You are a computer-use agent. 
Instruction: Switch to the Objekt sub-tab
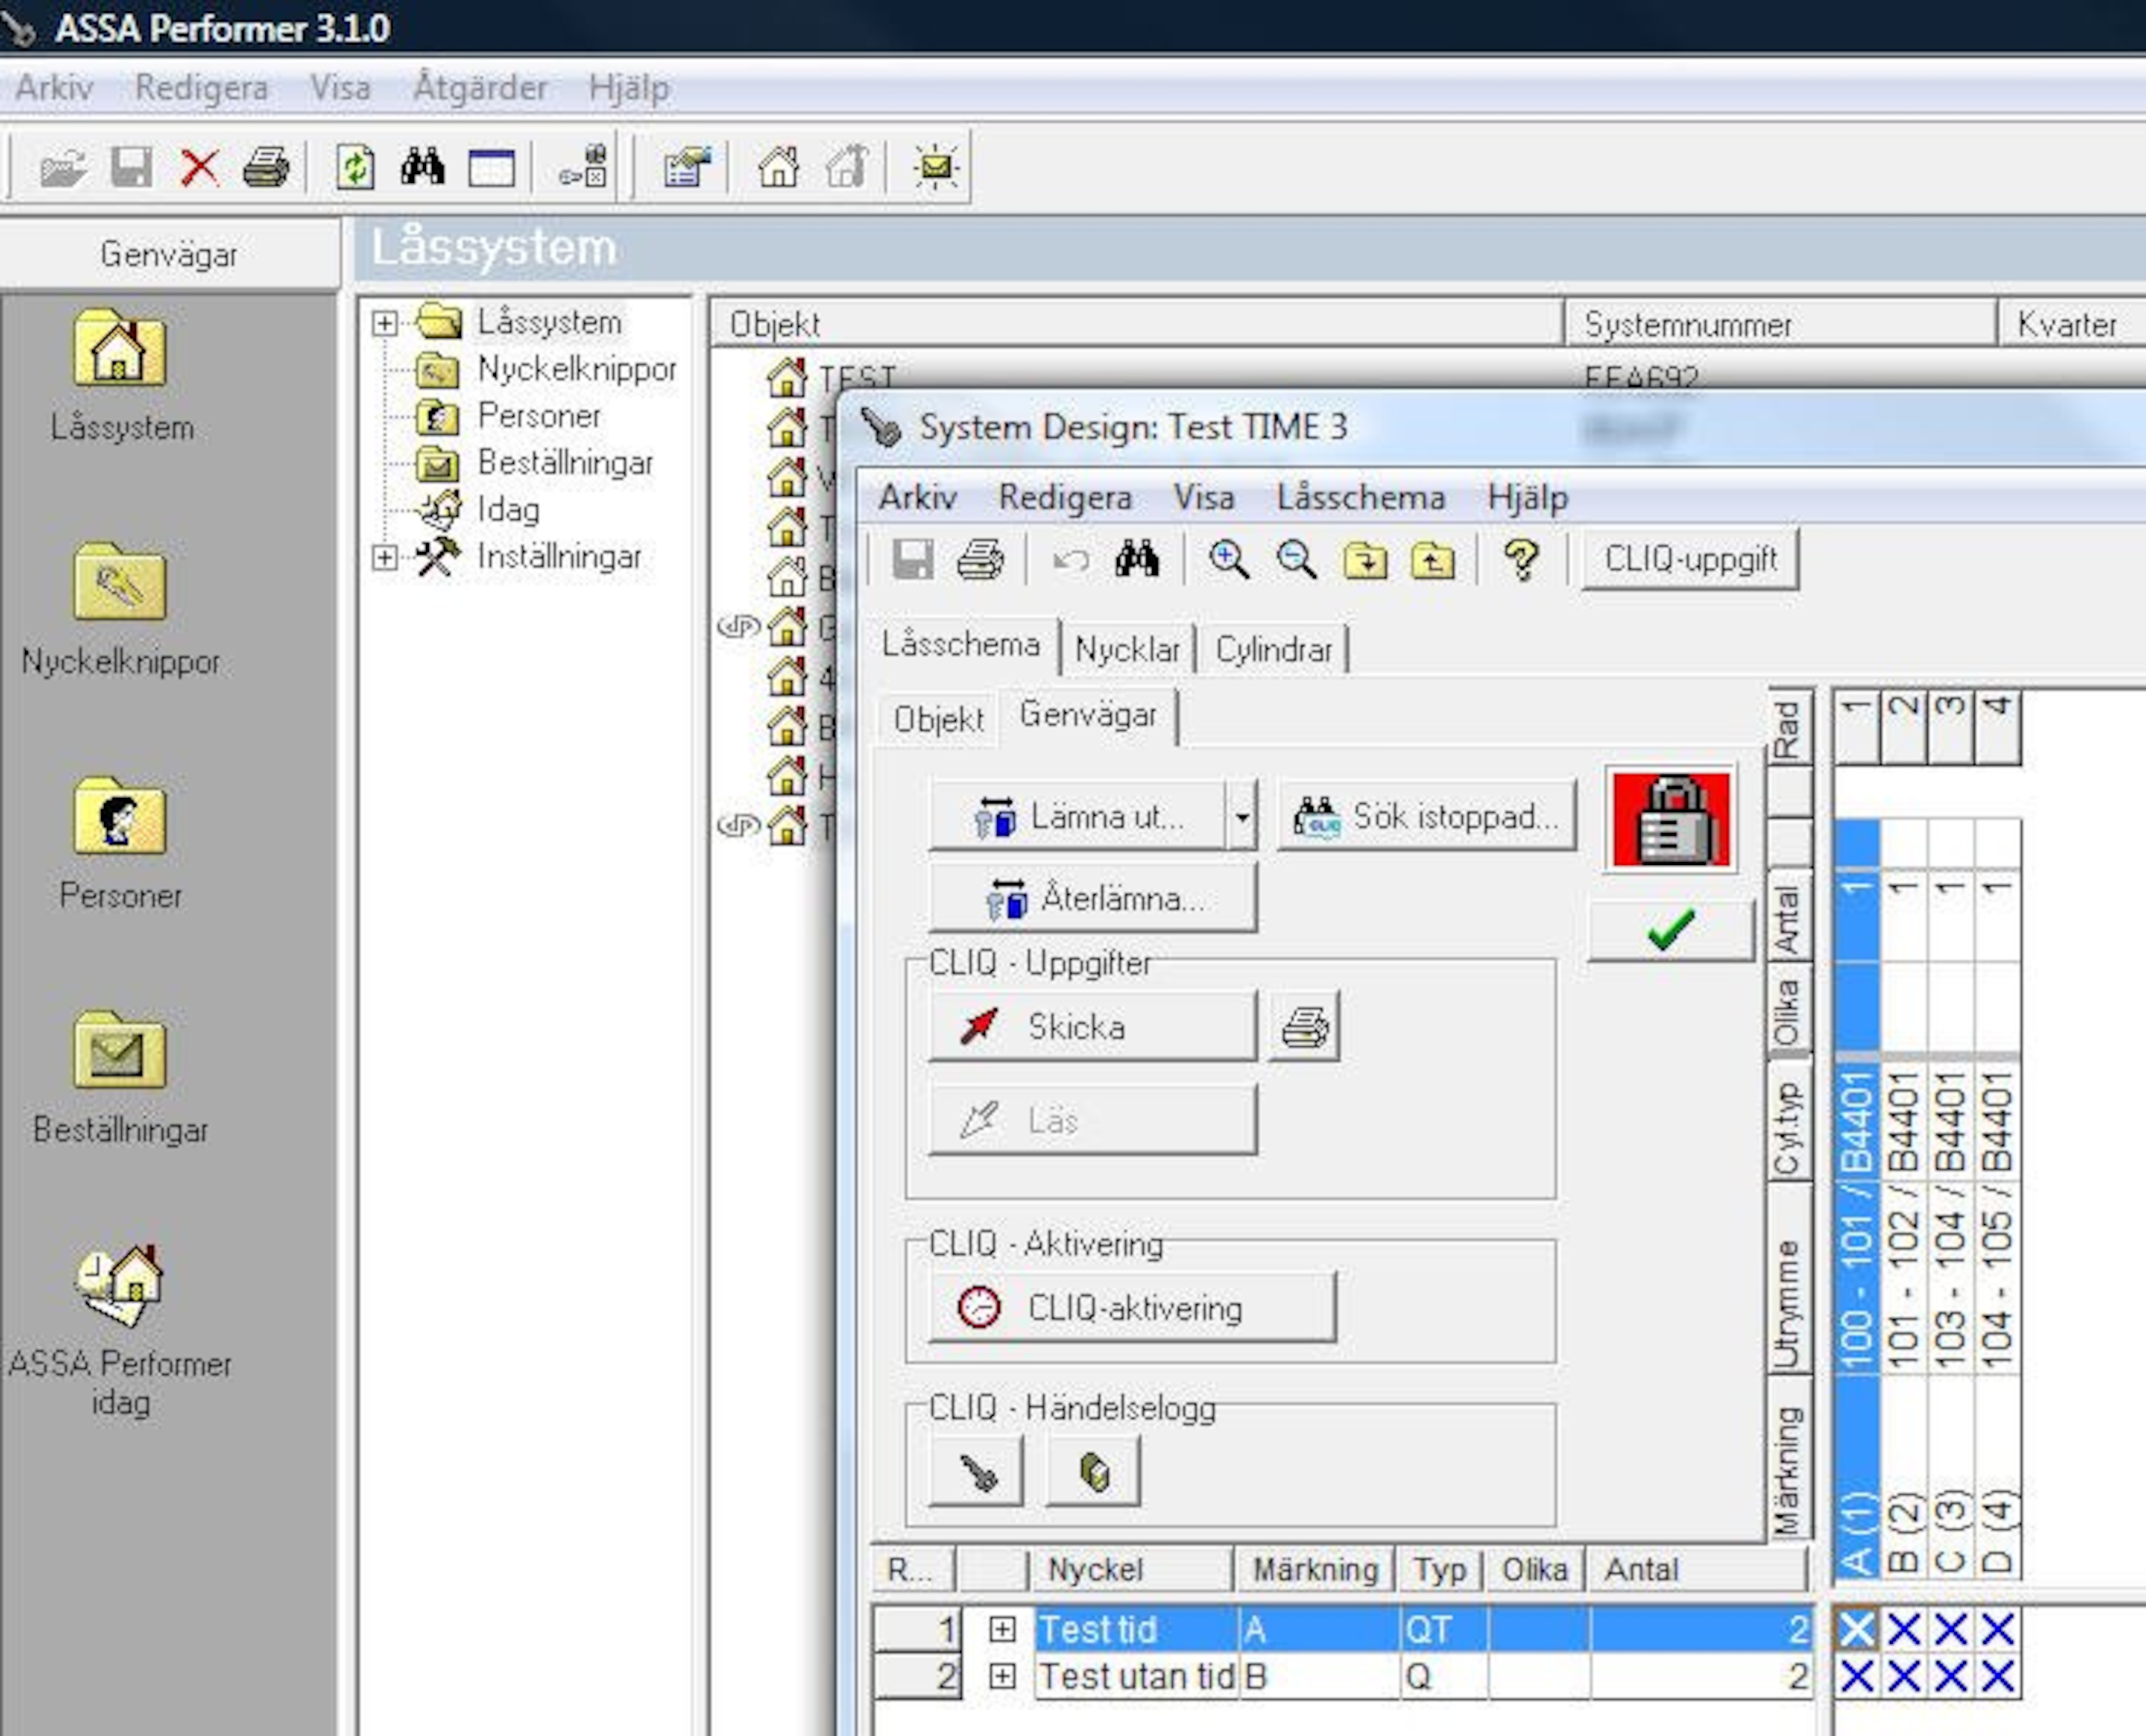938,719
